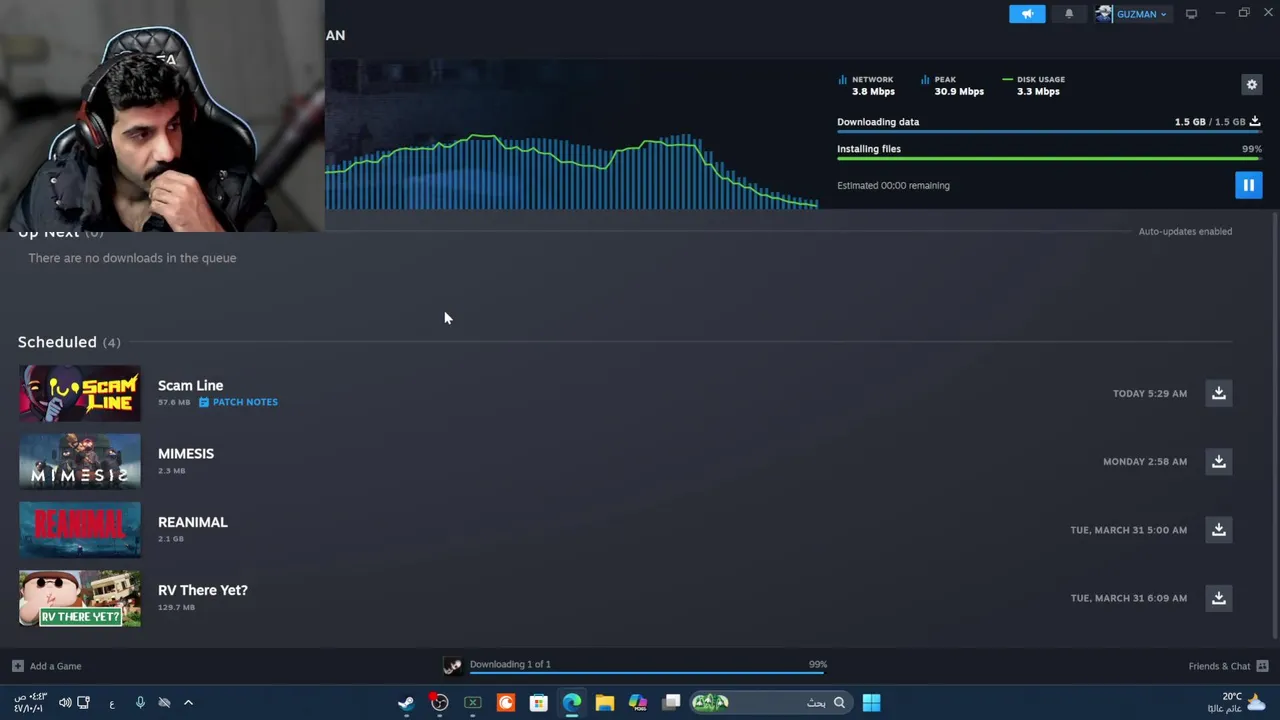Image resolution: width=1280 pixels, height=720 pixels.
Task: Open Microsoft Edge from the taskbar
Action: (x=571, y=703)
